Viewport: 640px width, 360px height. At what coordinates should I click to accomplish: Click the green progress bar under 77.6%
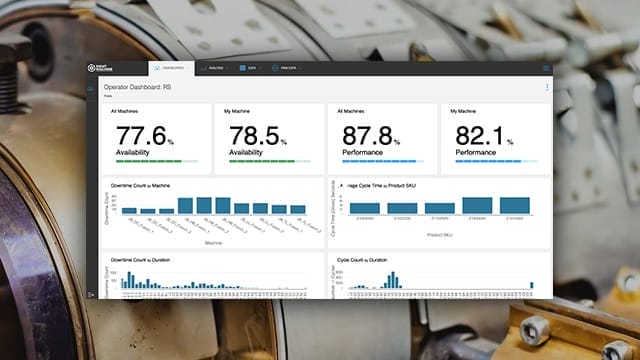[157, 161]
